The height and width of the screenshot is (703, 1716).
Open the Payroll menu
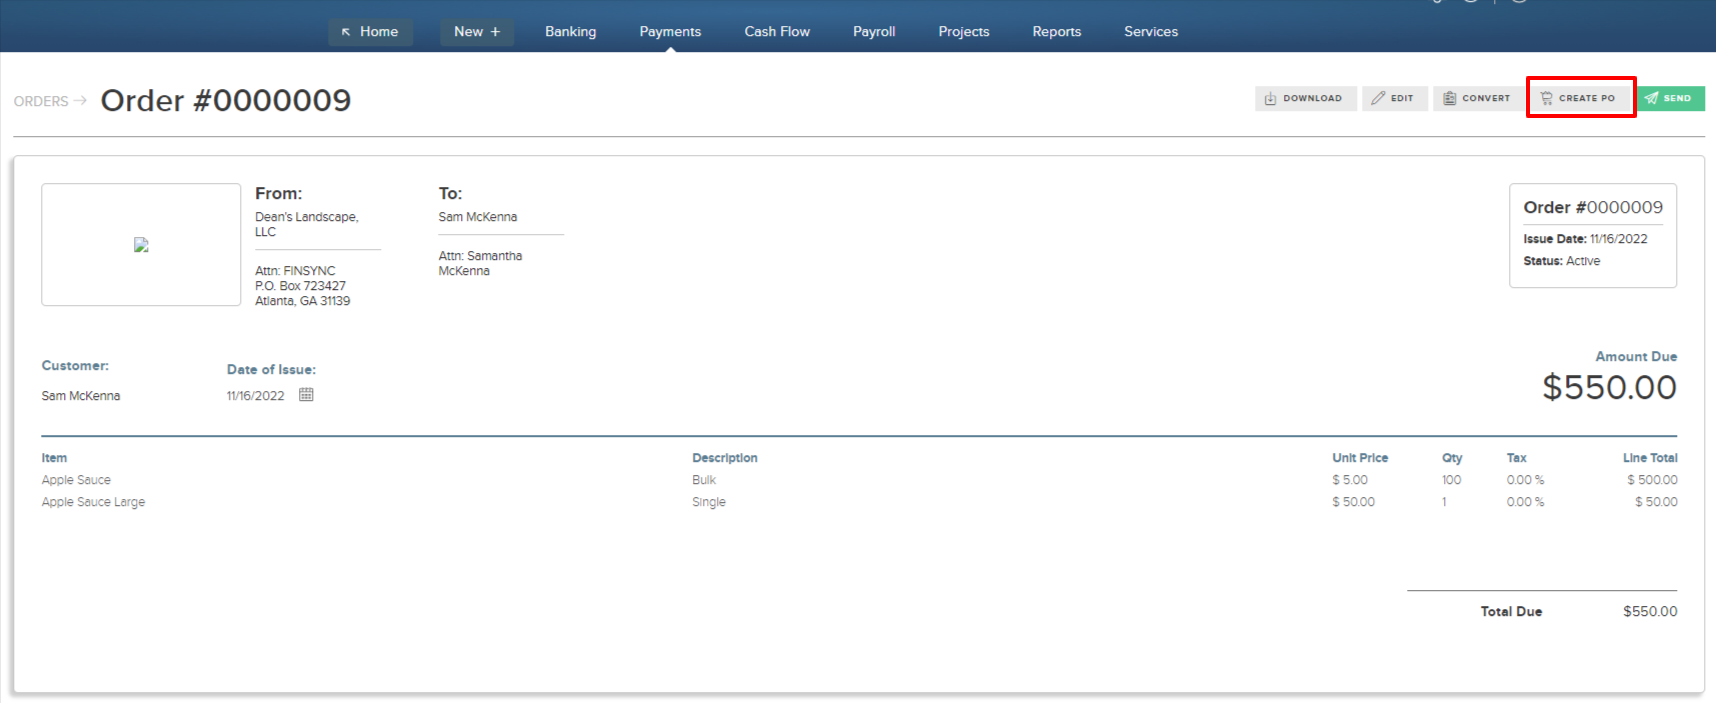(874, 32)
